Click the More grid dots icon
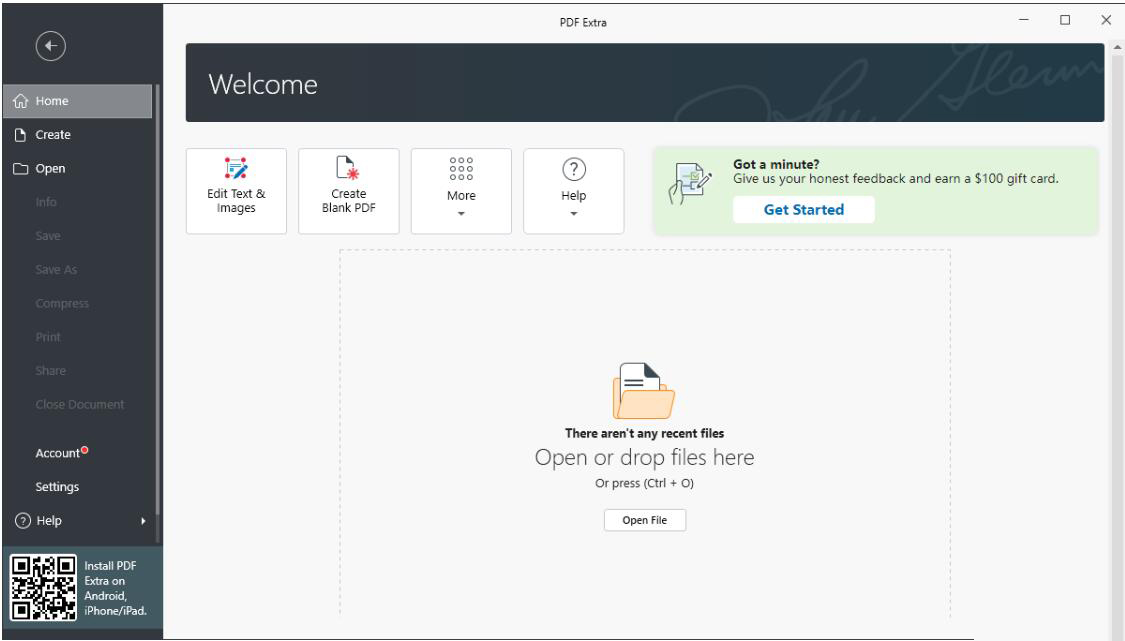Image resolution: width=1125 pixels, height=641 pixels. coord(461,169)
